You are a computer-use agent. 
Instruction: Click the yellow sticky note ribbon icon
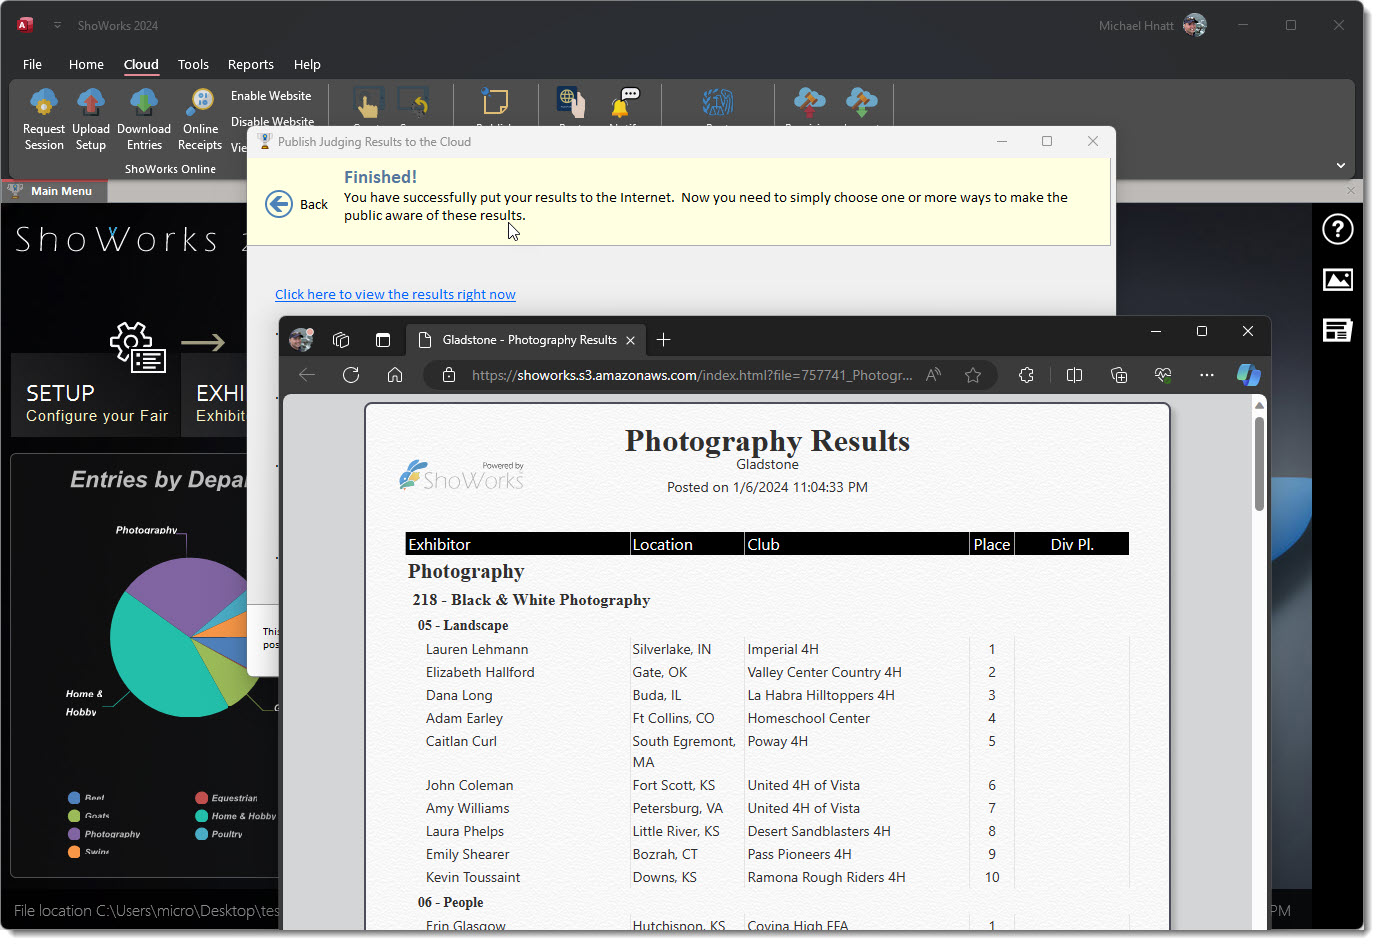click(494, 102)
